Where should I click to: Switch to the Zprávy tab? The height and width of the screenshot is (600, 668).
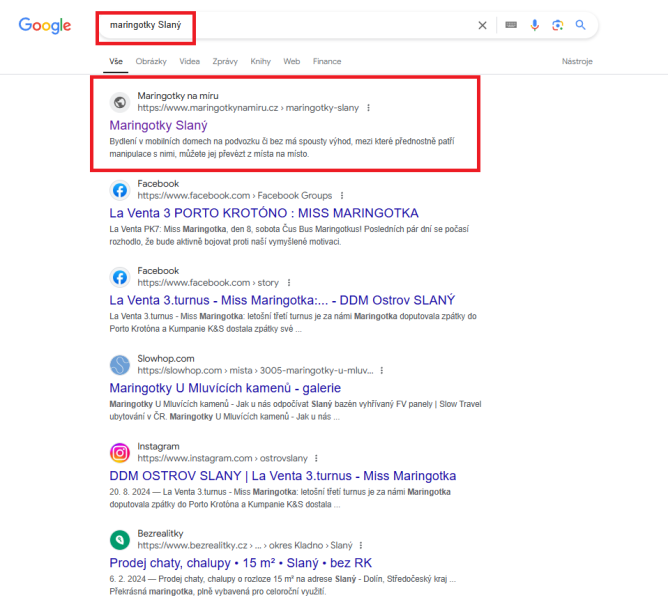point(225,61)
